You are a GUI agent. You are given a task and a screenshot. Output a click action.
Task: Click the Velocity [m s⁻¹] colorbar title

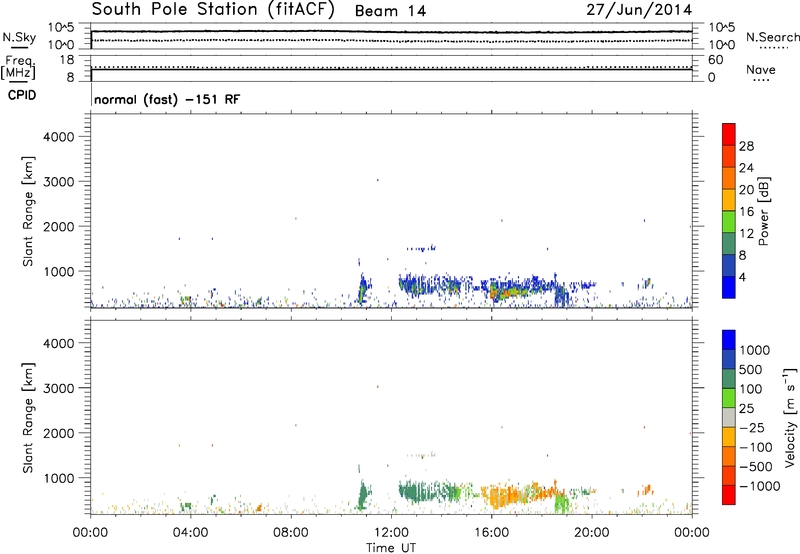tap(790, 417)
